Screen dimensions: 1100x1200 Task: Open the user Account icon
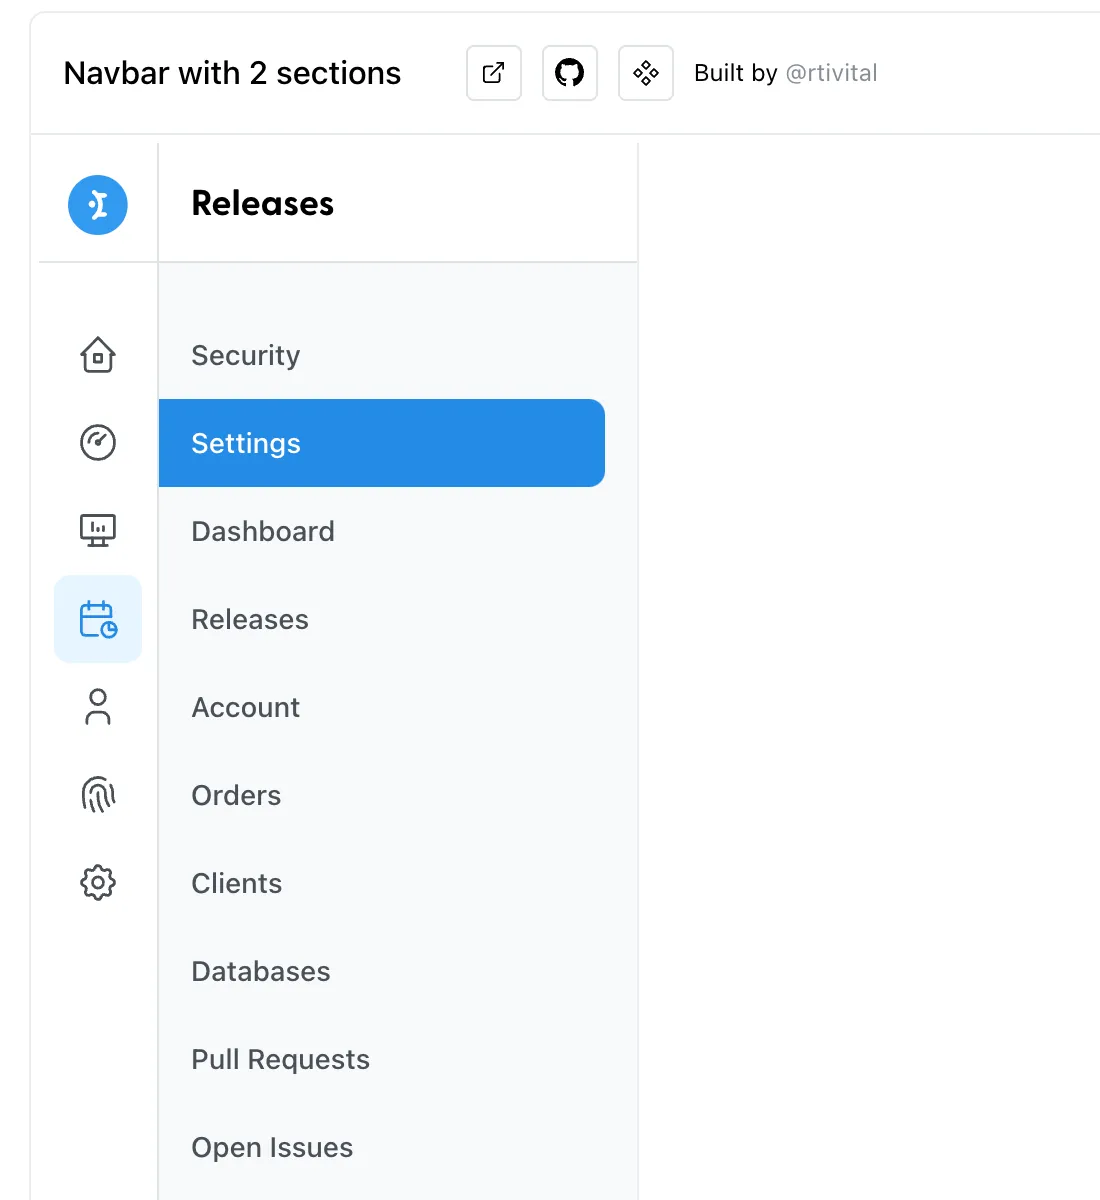coord(98,707)
